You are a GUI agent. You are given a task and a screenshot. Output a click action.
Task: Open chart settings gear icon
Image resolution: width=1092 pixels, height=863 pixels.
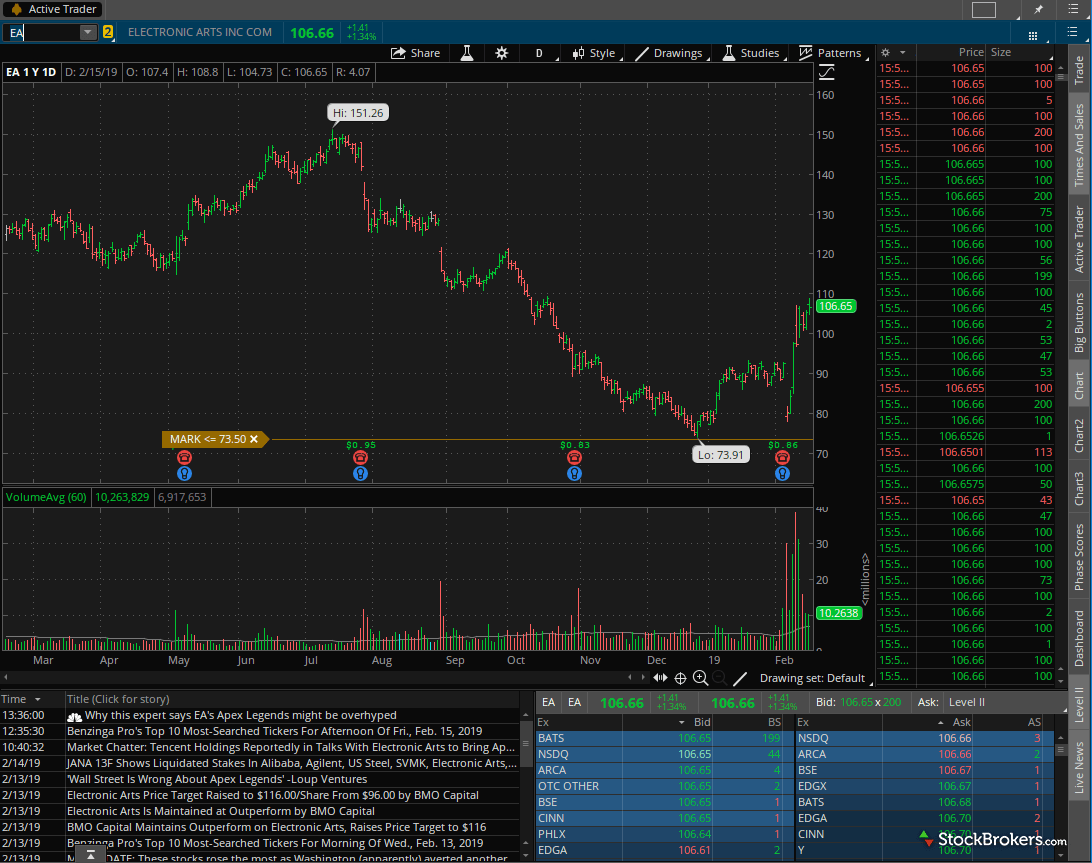[x=501, y=53]
